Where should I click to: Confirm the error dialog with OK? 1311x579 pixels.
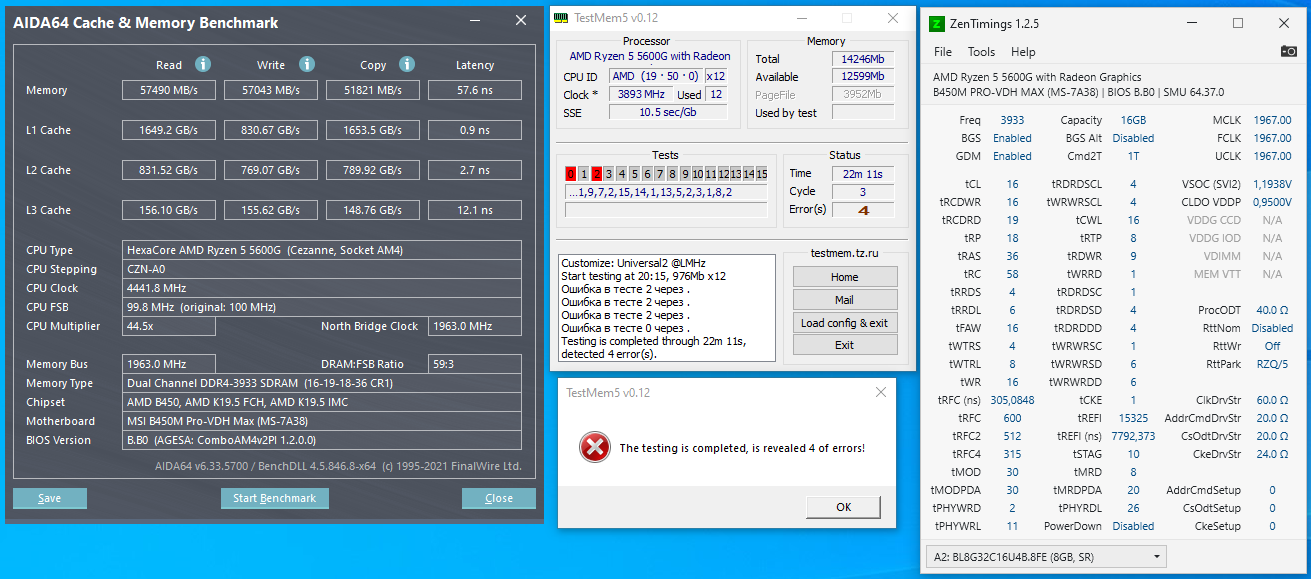844,507
